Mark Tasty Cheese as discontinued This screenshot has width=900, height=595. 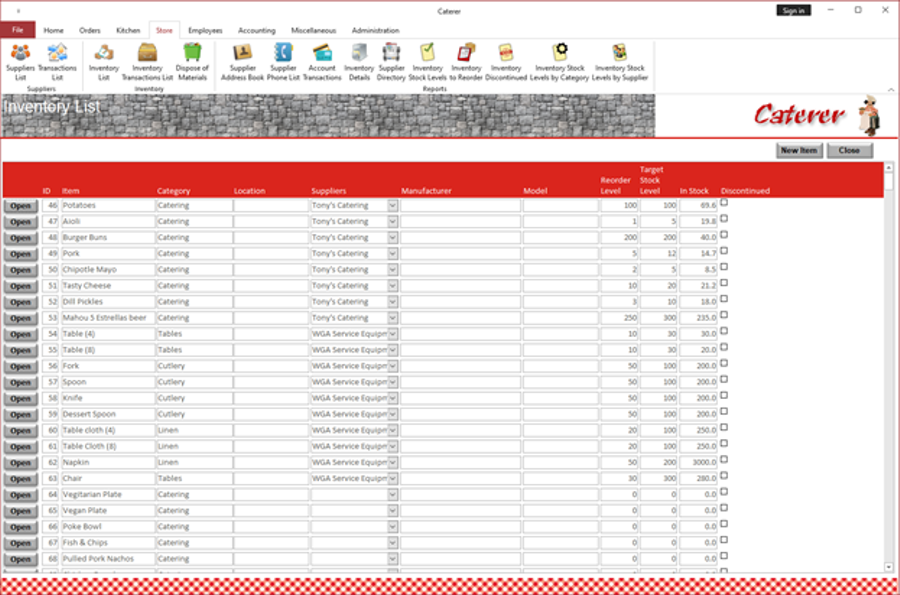(x=724, y=283)
